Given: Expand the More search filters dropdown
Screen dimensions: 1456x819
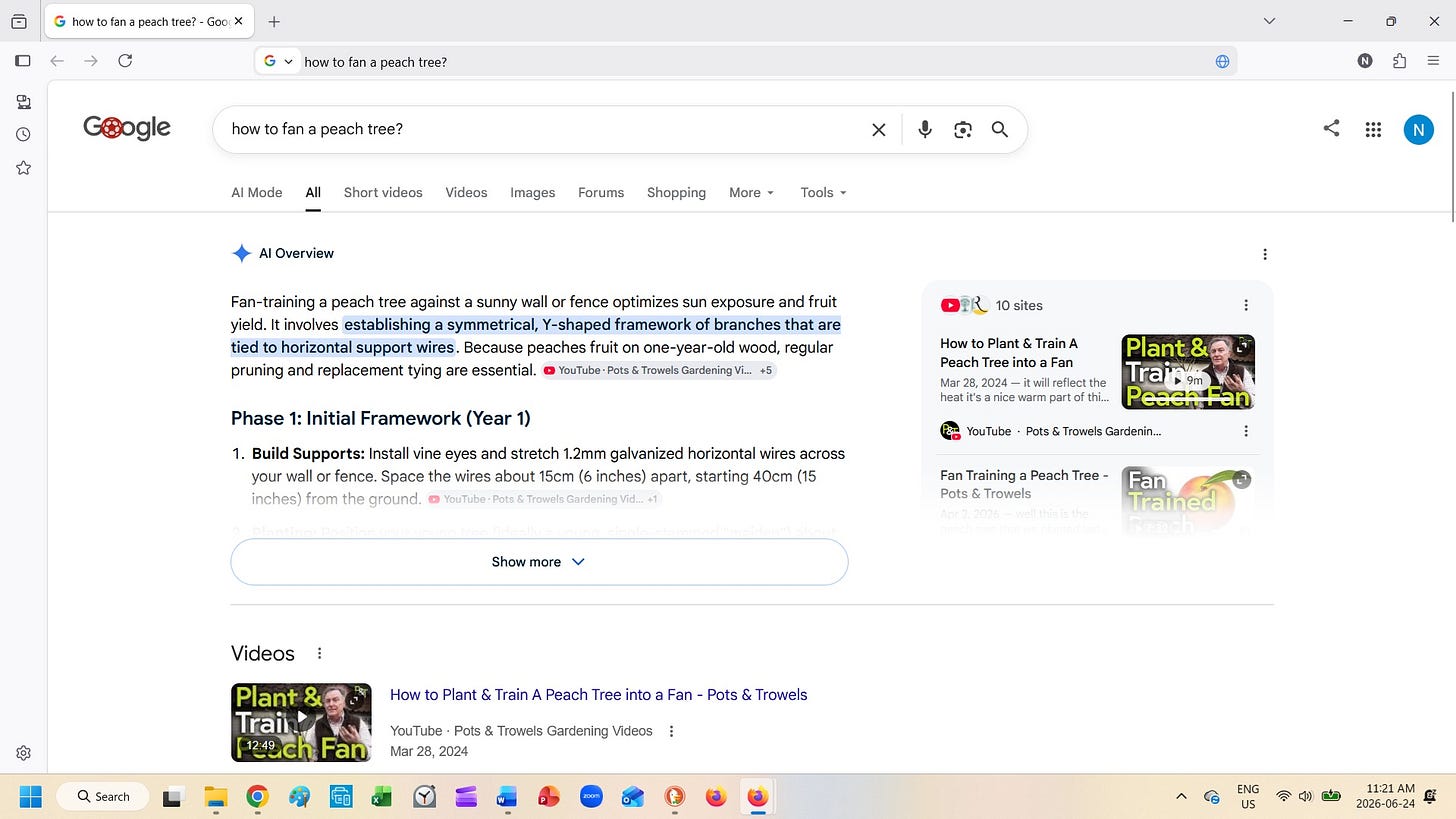Looking at the screenshot, I should [752, 193].
